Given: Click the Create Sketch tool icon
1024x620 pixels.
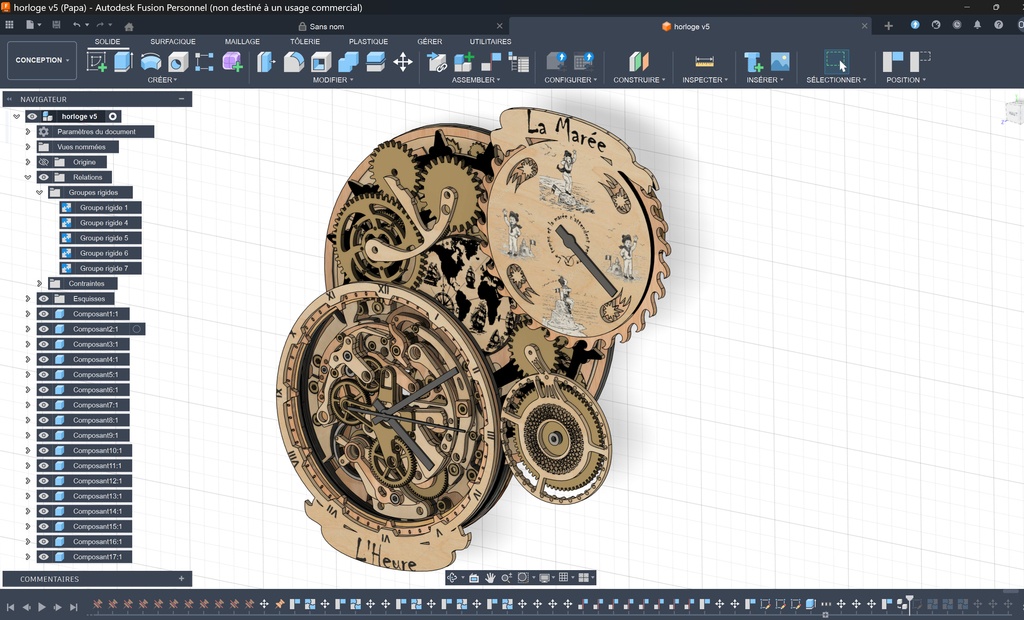Looking at the screenshot, I should click(97, 62).
